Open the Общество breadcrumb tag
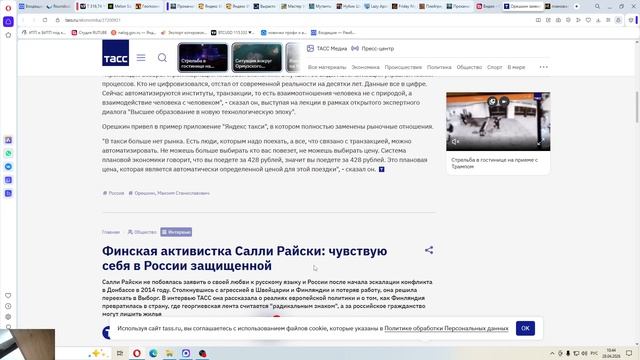The width and height of the screenshot is (640, 360). point(142,232)
